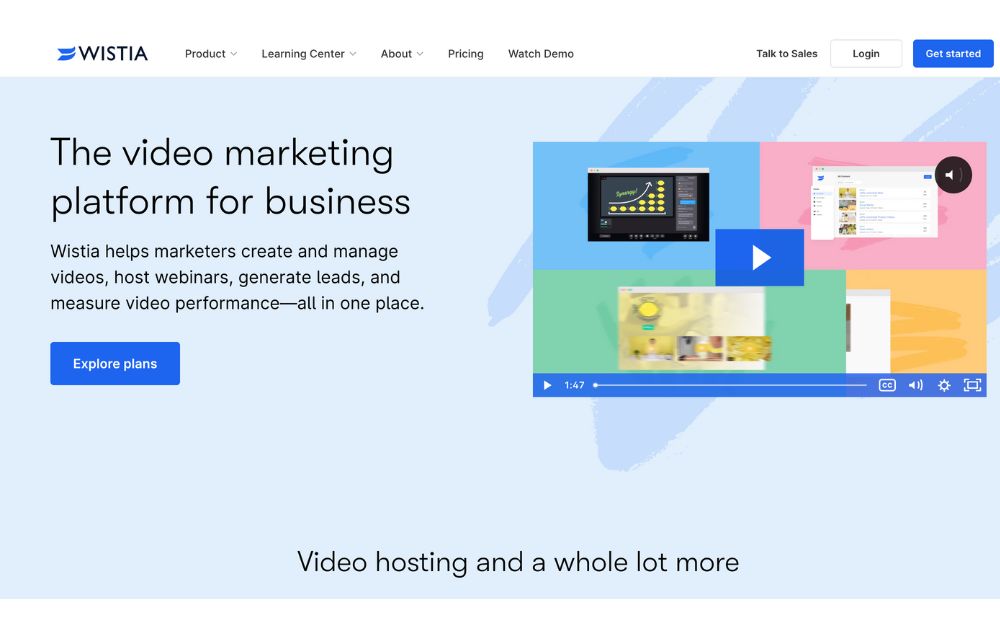Expand the About dropdown menu
The image size is (1000, 630).
[x=402, y=54]
